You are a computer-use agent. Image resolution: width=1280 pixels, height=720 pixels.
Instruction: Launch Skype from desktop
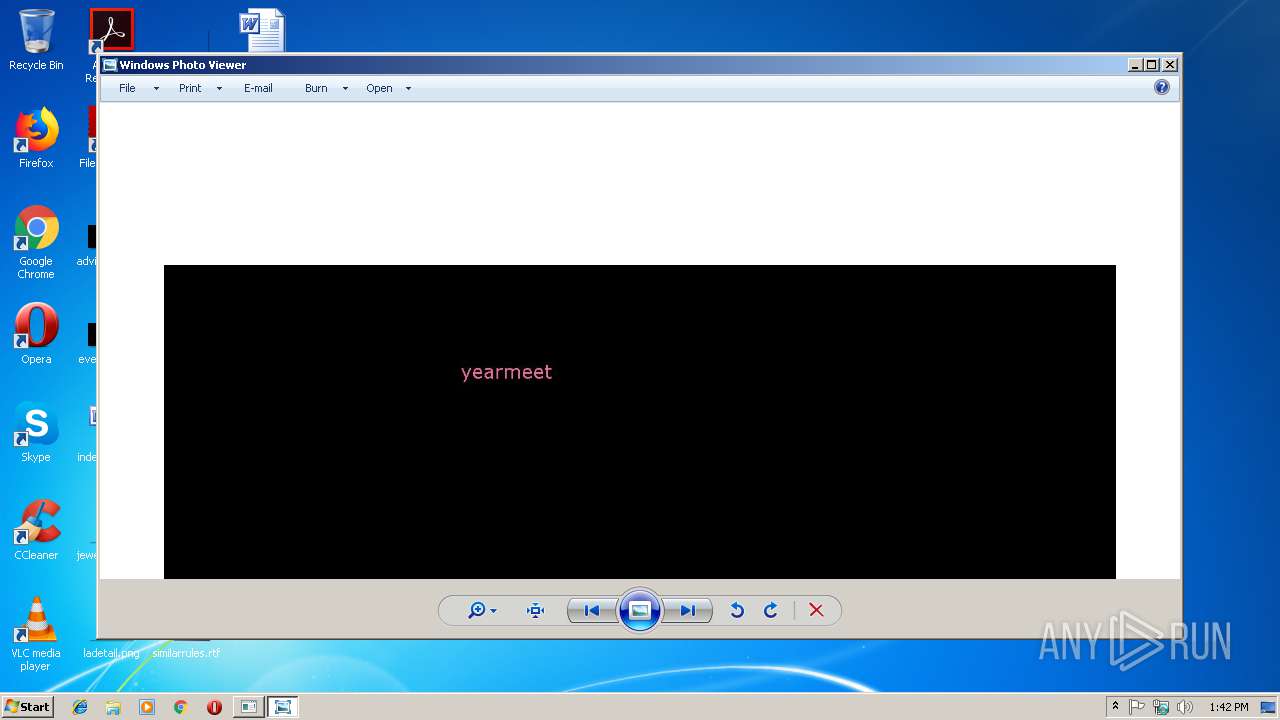(36, 431)
